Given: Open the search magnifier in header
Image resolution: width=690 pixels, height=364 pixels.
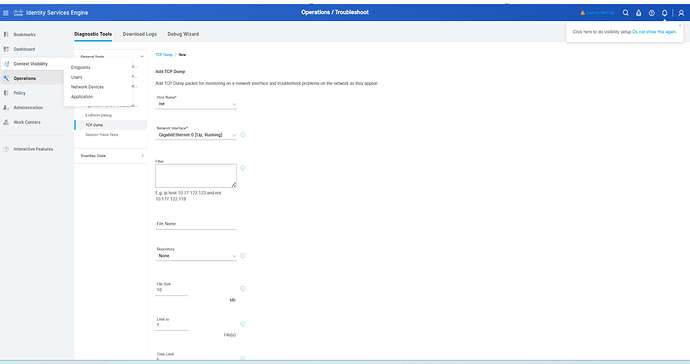Looking at the screenshot, I should [x=625, y=13].
